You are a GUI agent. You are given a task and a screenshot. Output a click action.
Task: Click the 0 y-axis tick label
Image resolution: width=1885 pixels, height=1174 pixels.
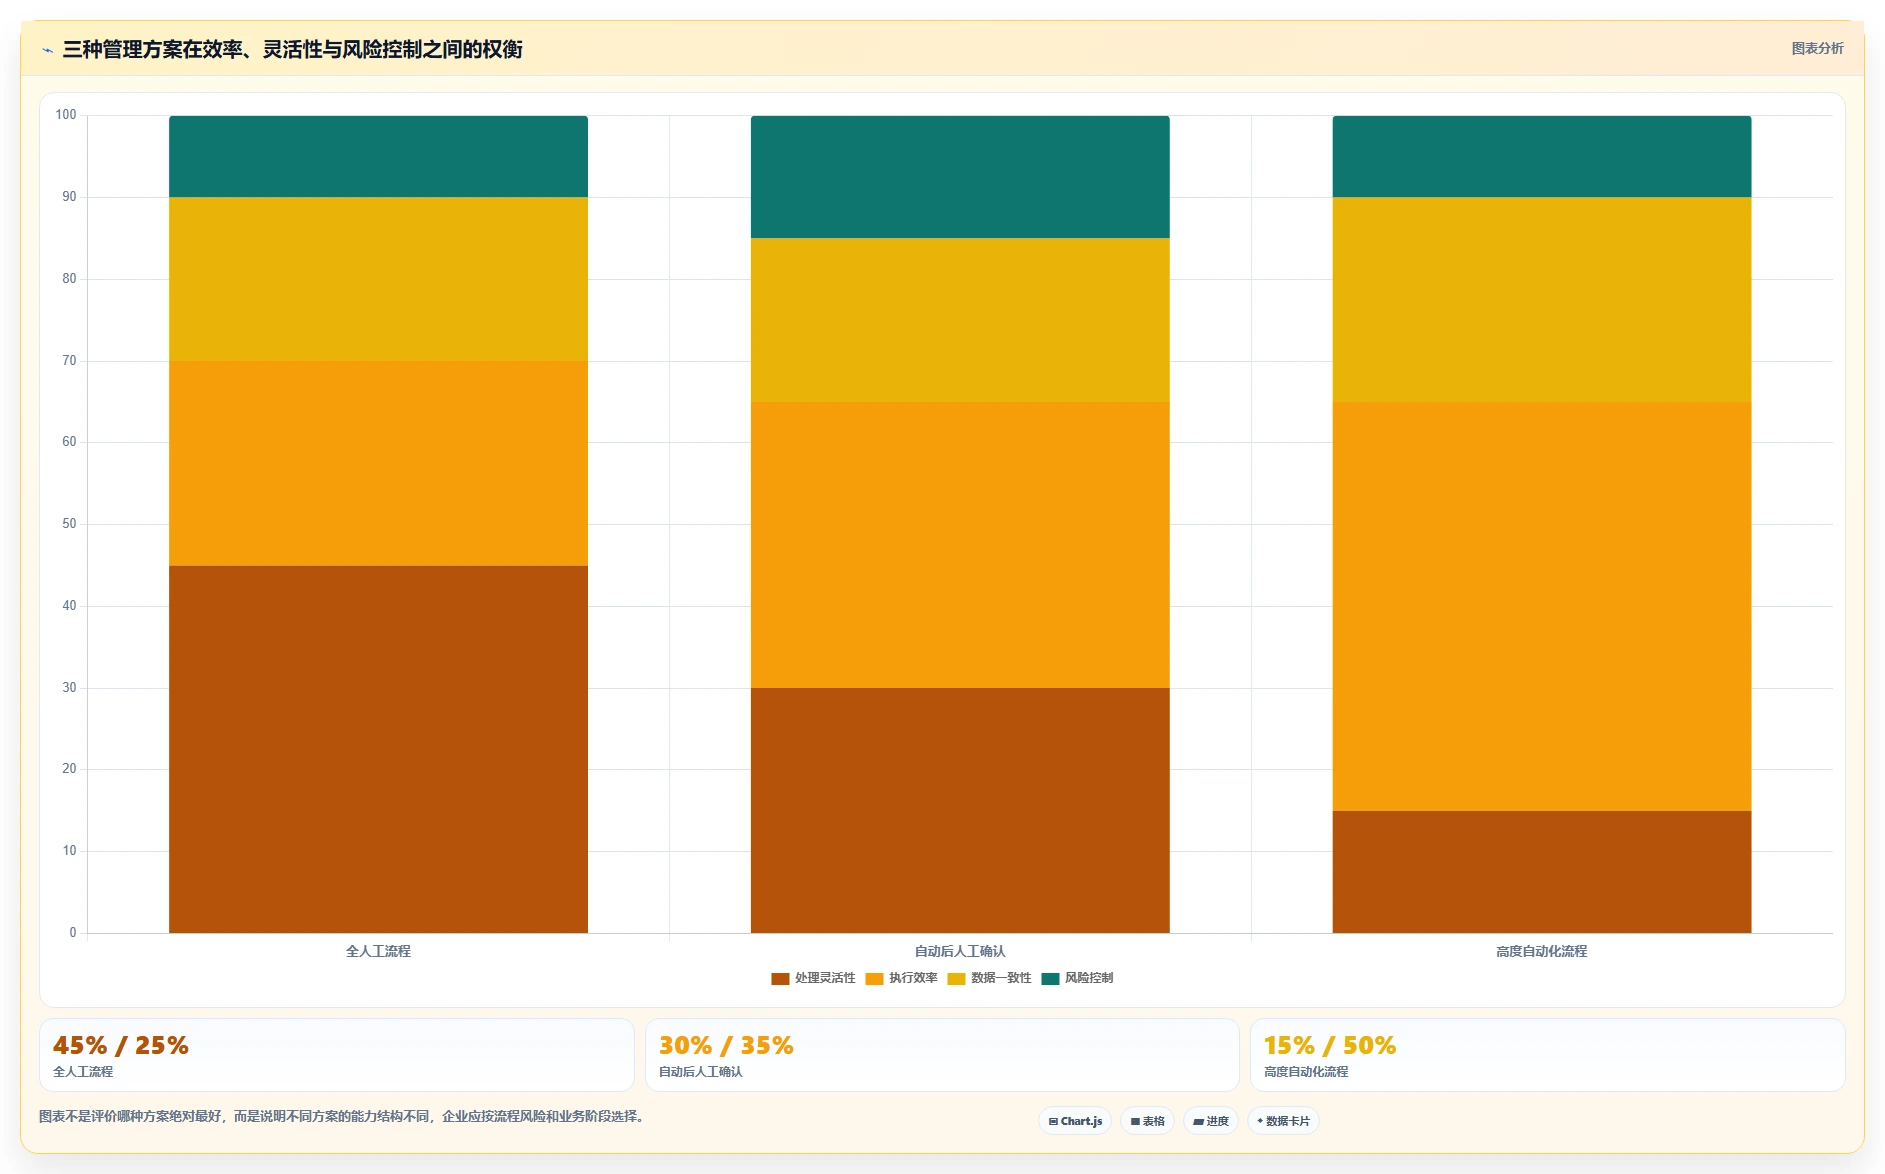point(73,933)
